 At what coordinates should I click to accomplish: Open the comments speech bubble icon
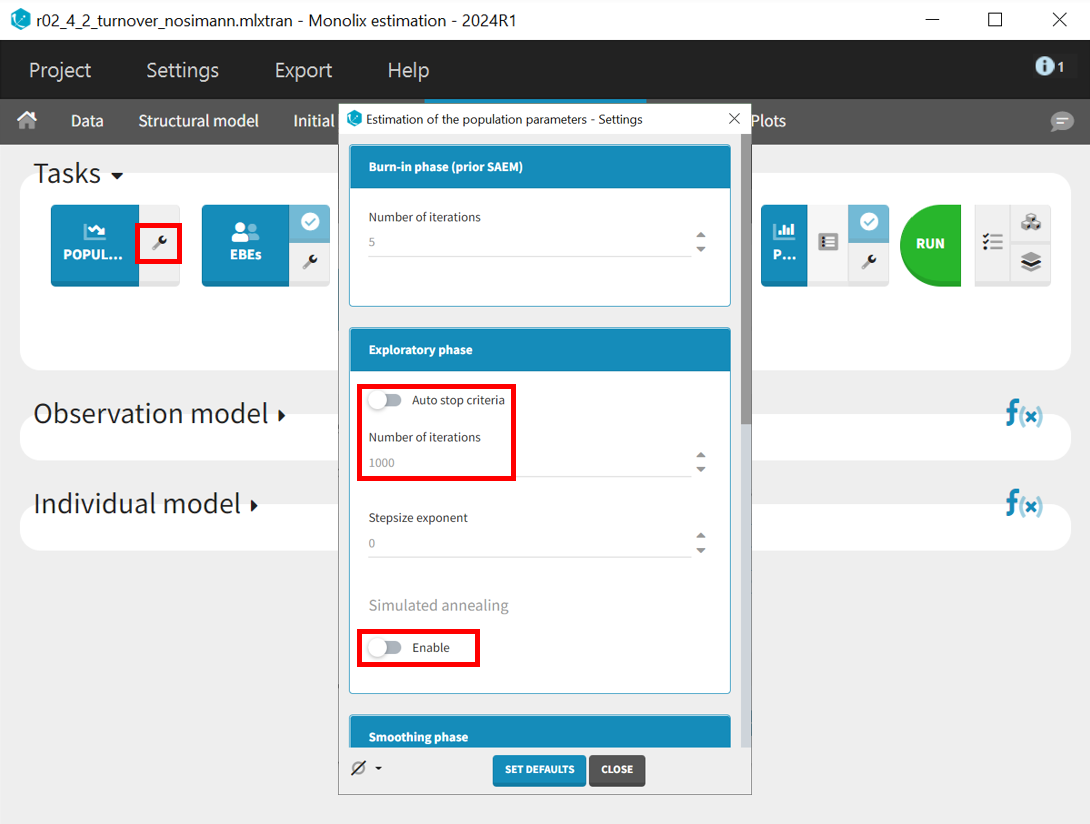1061,121
